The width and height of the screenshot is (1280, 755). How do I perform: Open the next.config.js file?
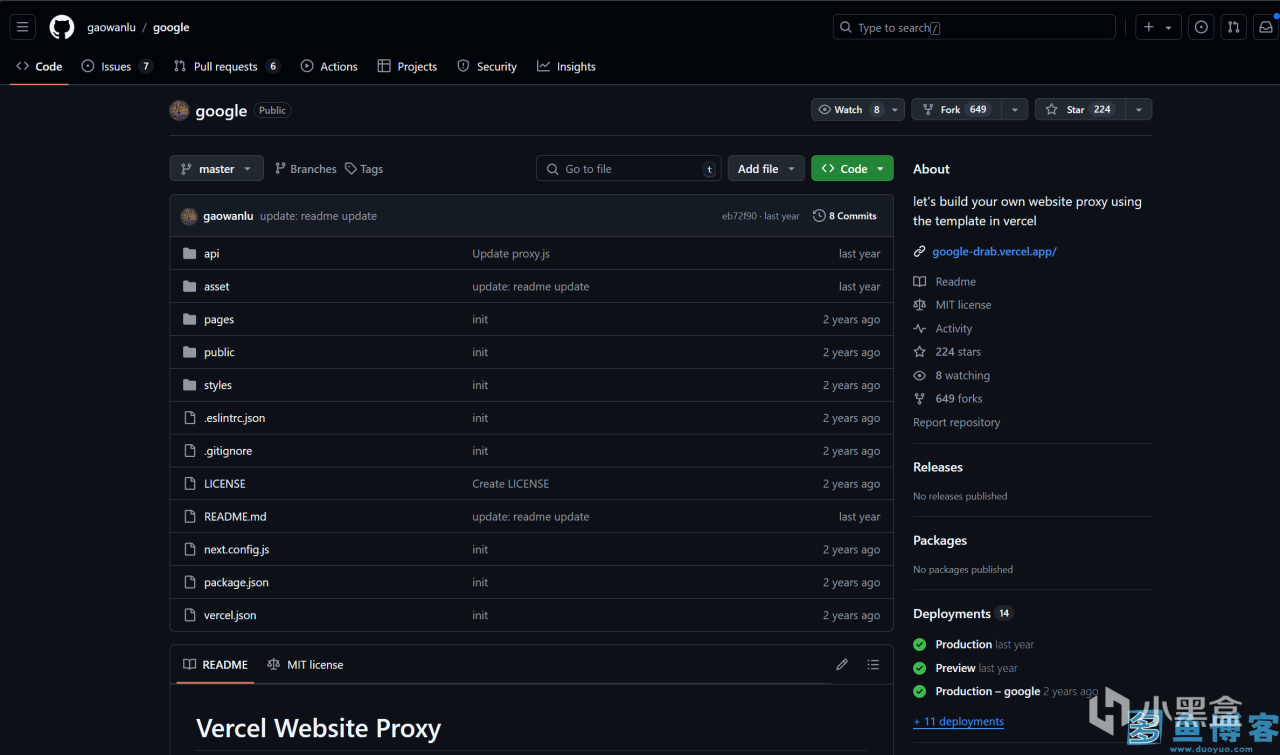point(236,550)
